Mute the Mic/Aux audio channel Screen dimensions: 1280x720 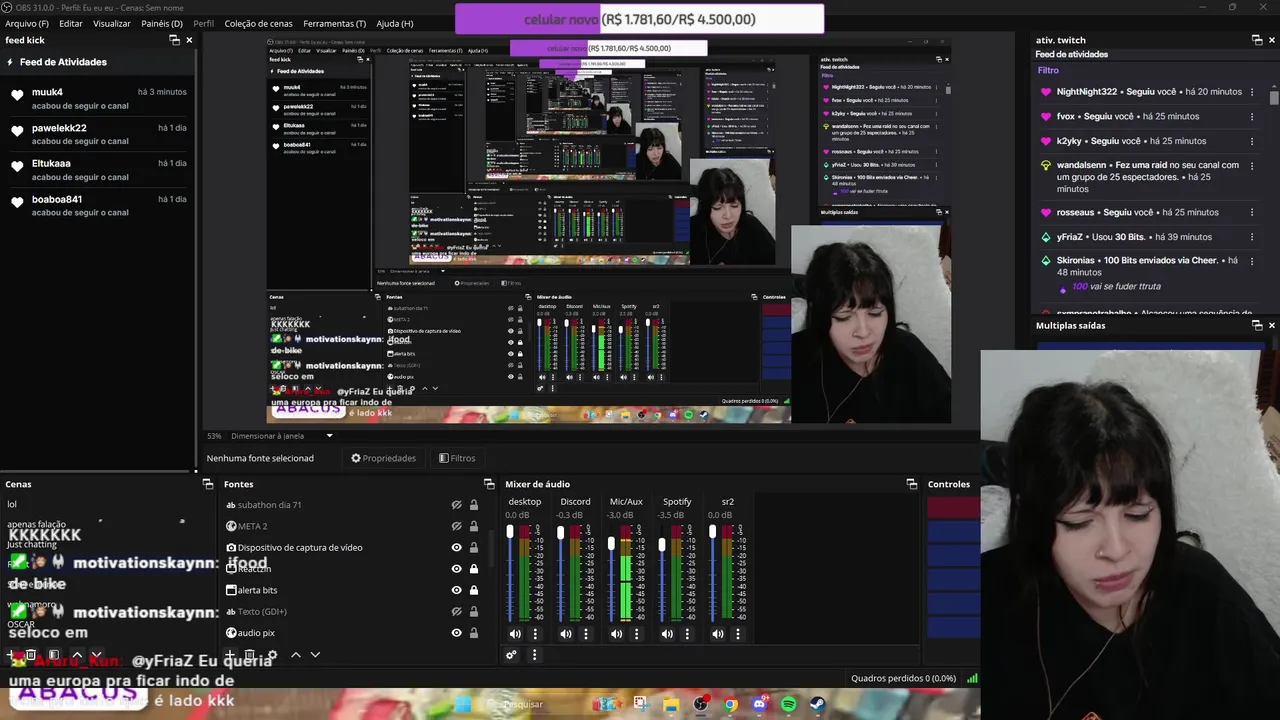[616, 633]
